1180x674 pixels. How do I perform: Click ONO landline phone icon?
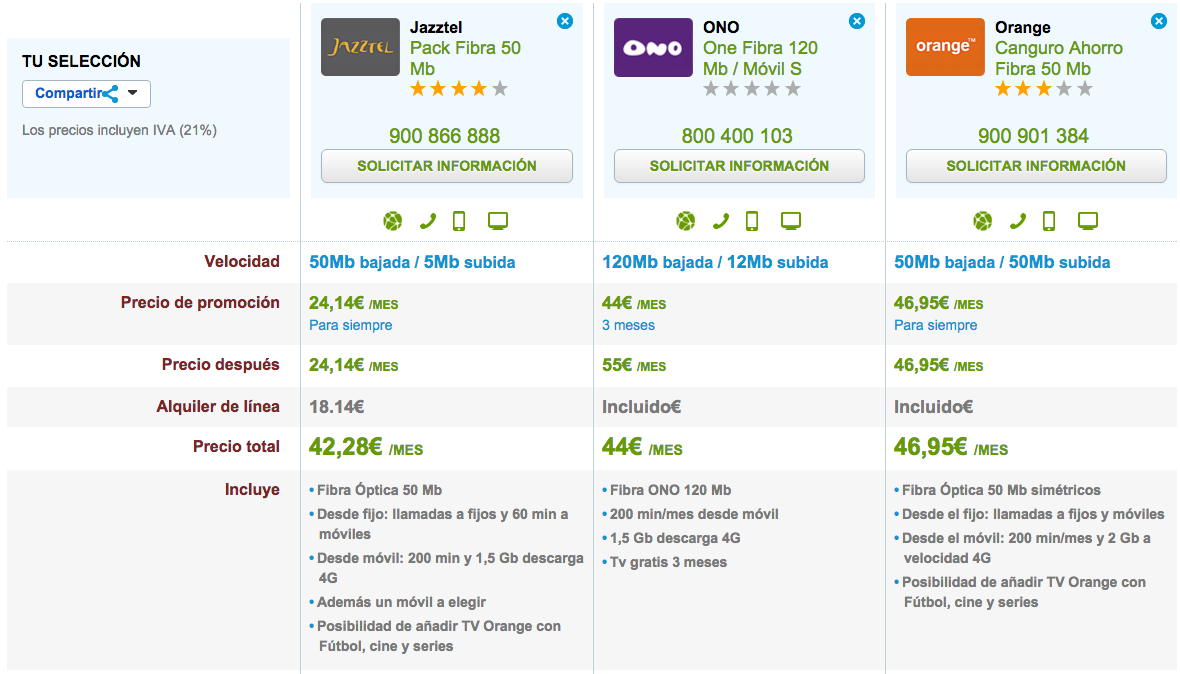720,220
